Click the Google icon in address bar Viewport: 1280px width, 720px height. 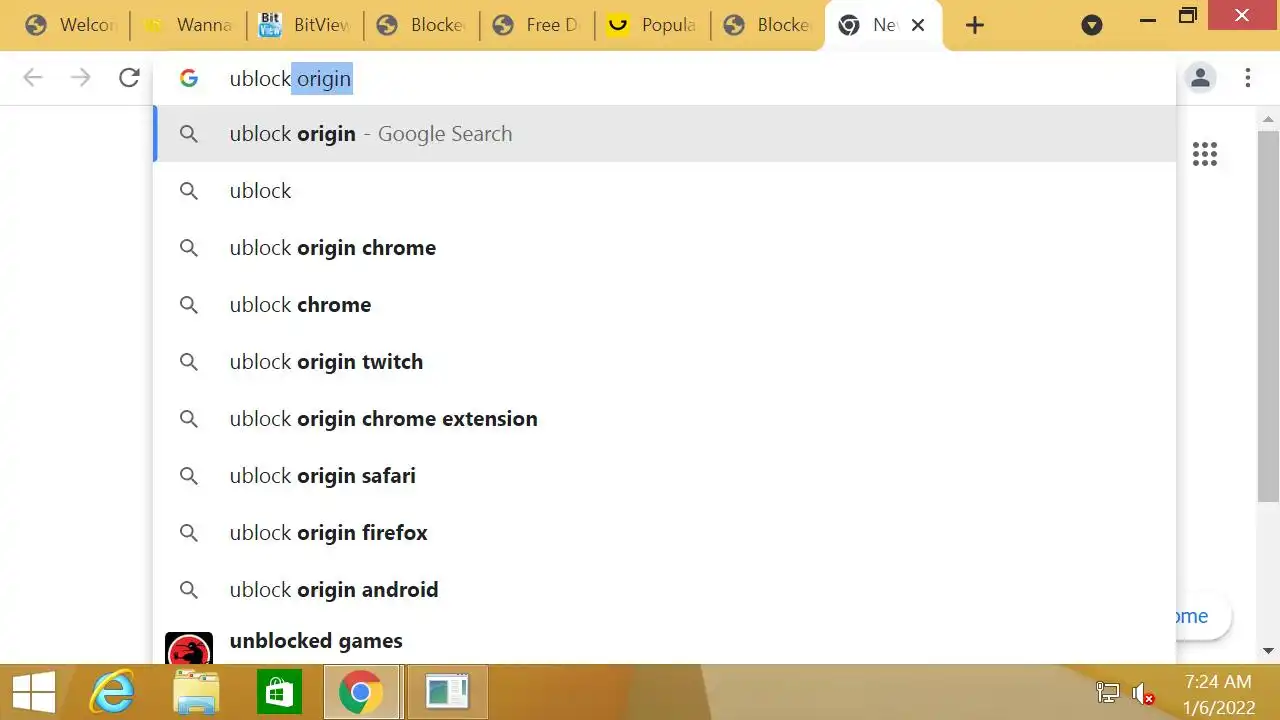click(x=189, y=78)
